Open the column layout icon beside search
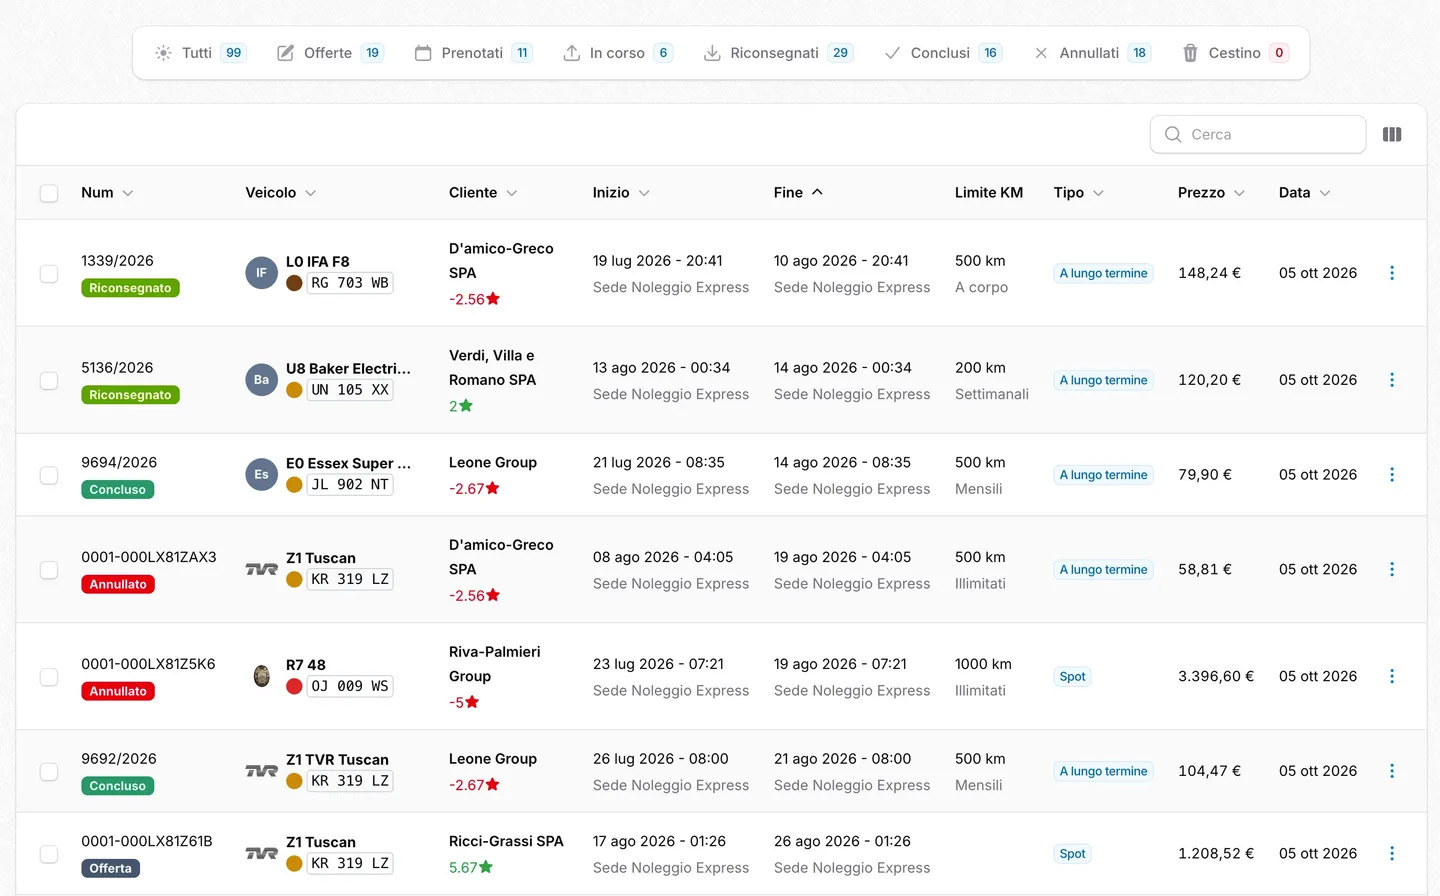 [x=1391, y=134]
